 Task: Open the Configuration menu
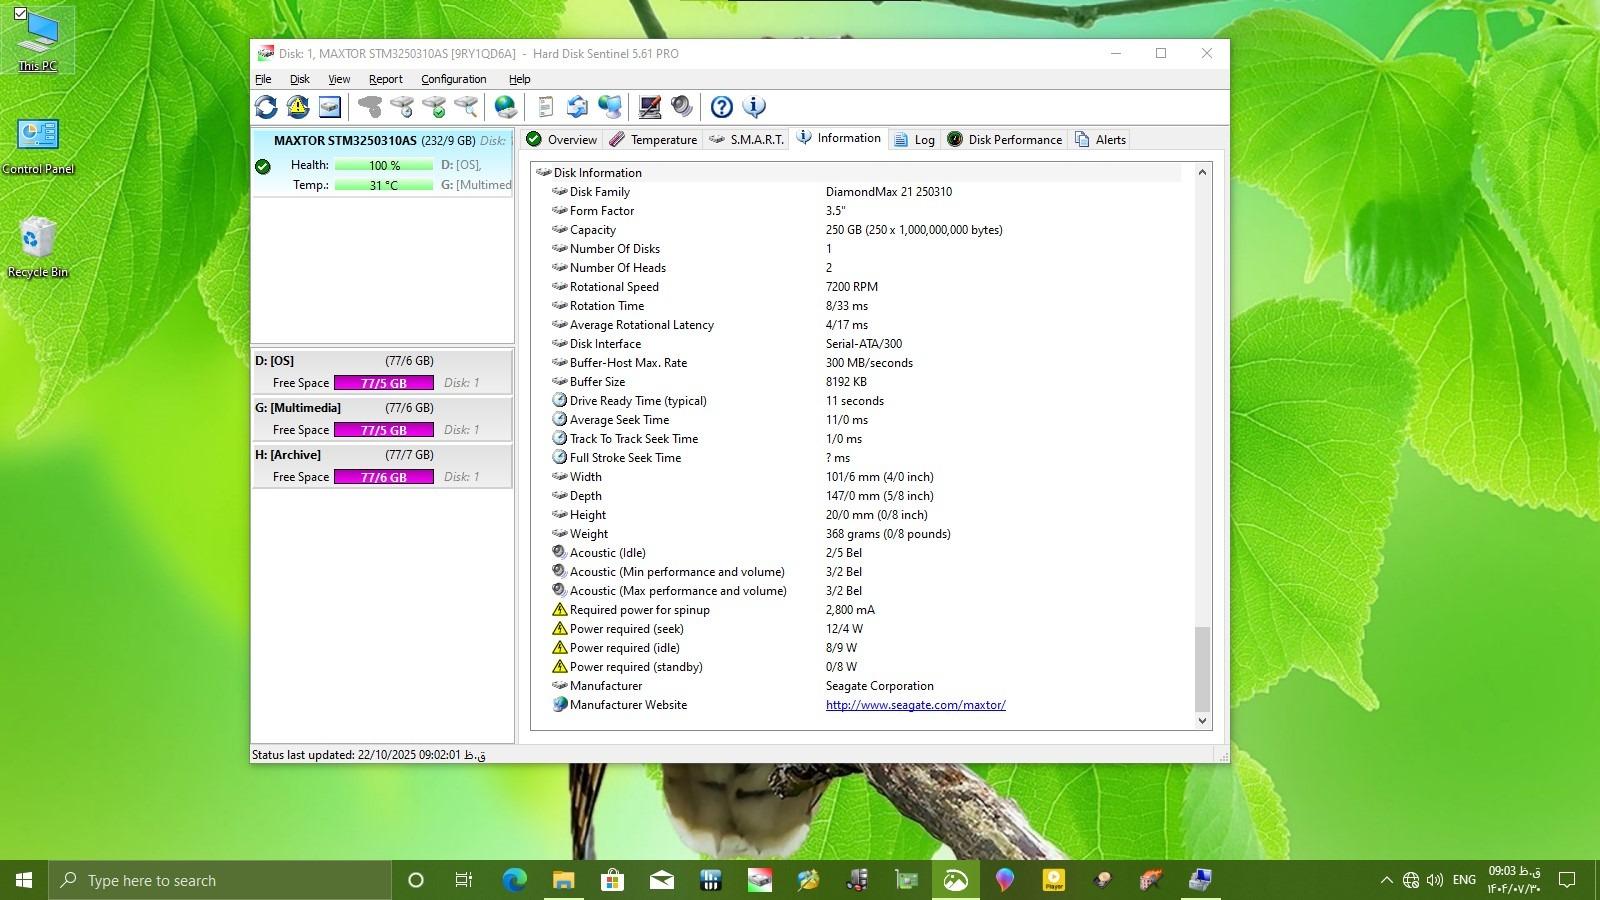pos(453,79)
